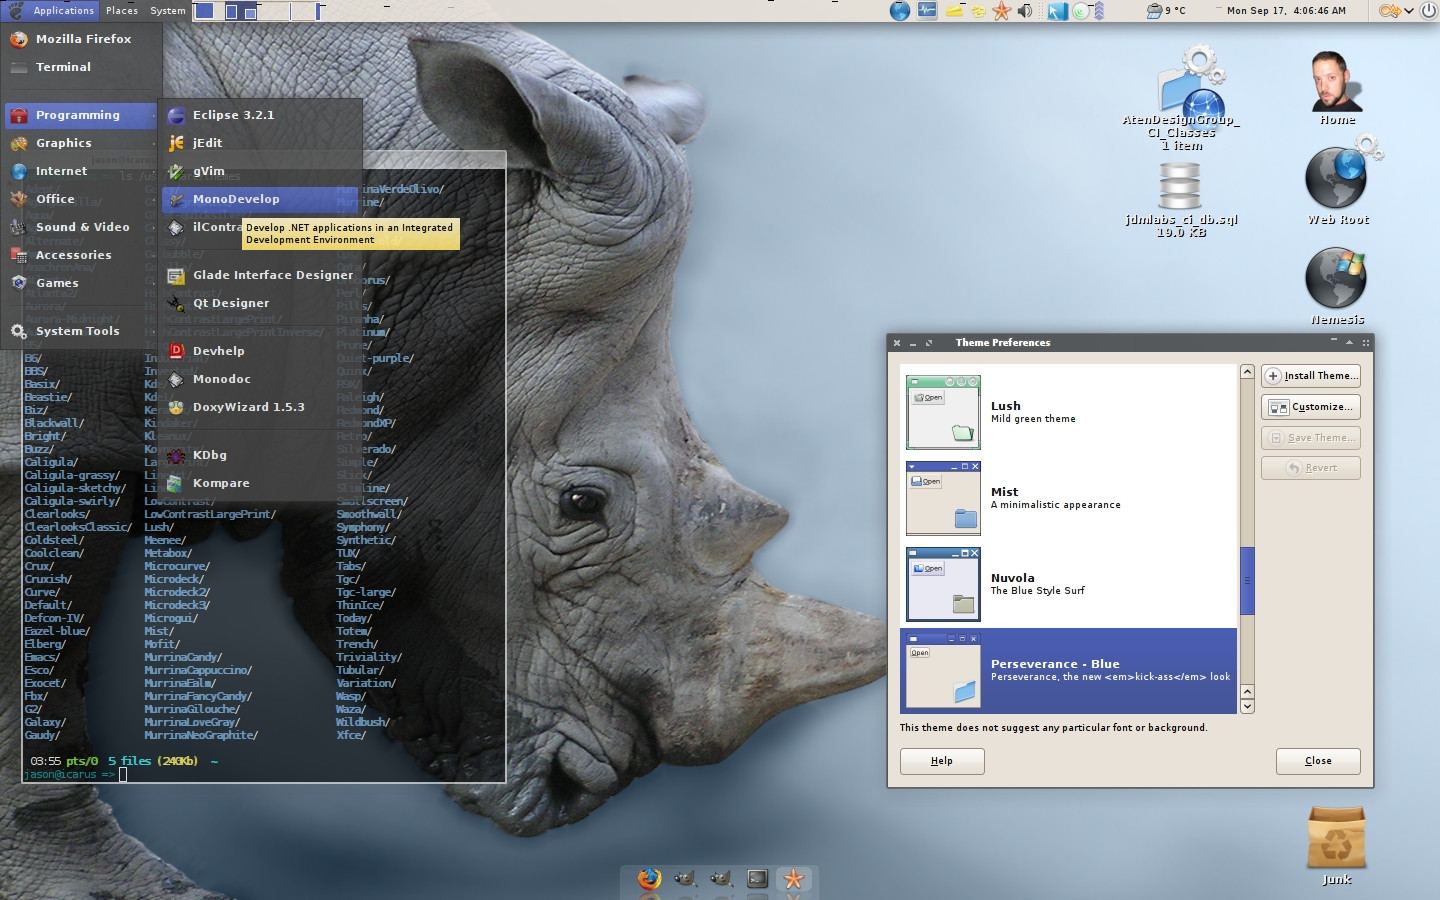Image resolution: width=1440 pixels, height=900 pixels.
Task: Launch Eclipse 3.2.1 from Programming submenu
Action: (x=261, y=115)
